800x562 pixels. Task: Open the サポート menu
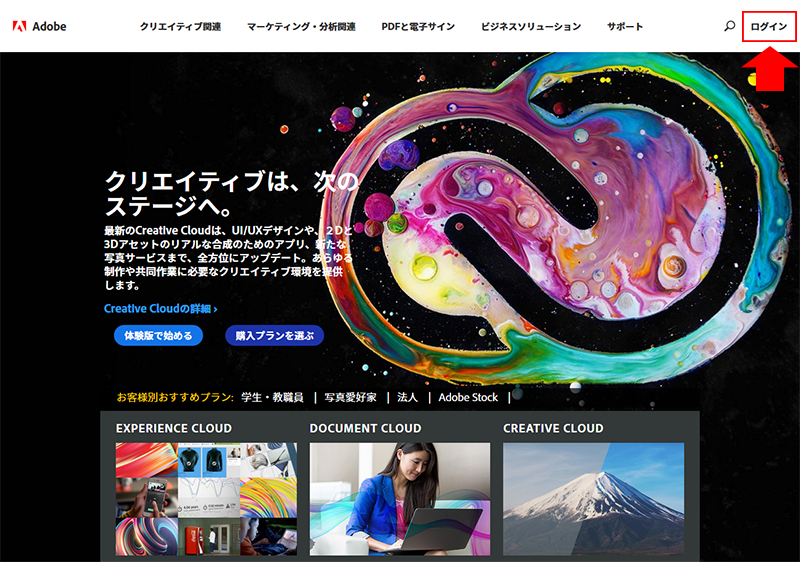624,27
